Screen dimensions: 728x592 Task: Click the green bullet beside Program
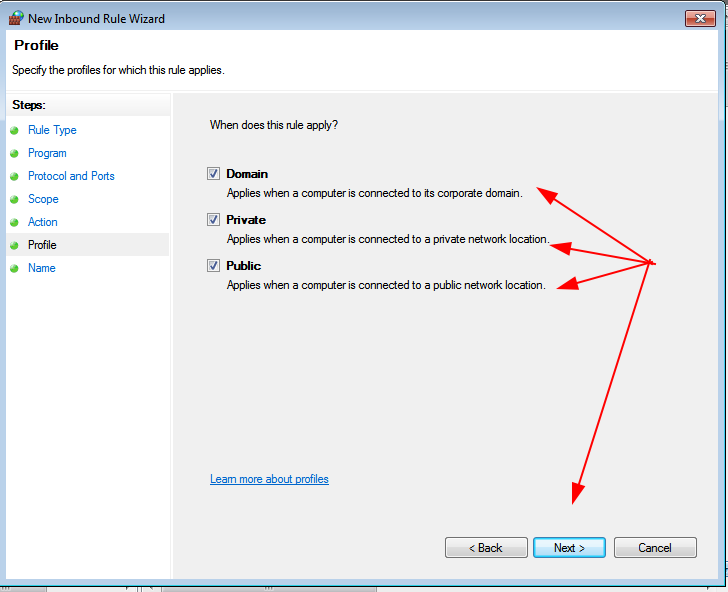(14, 154)
